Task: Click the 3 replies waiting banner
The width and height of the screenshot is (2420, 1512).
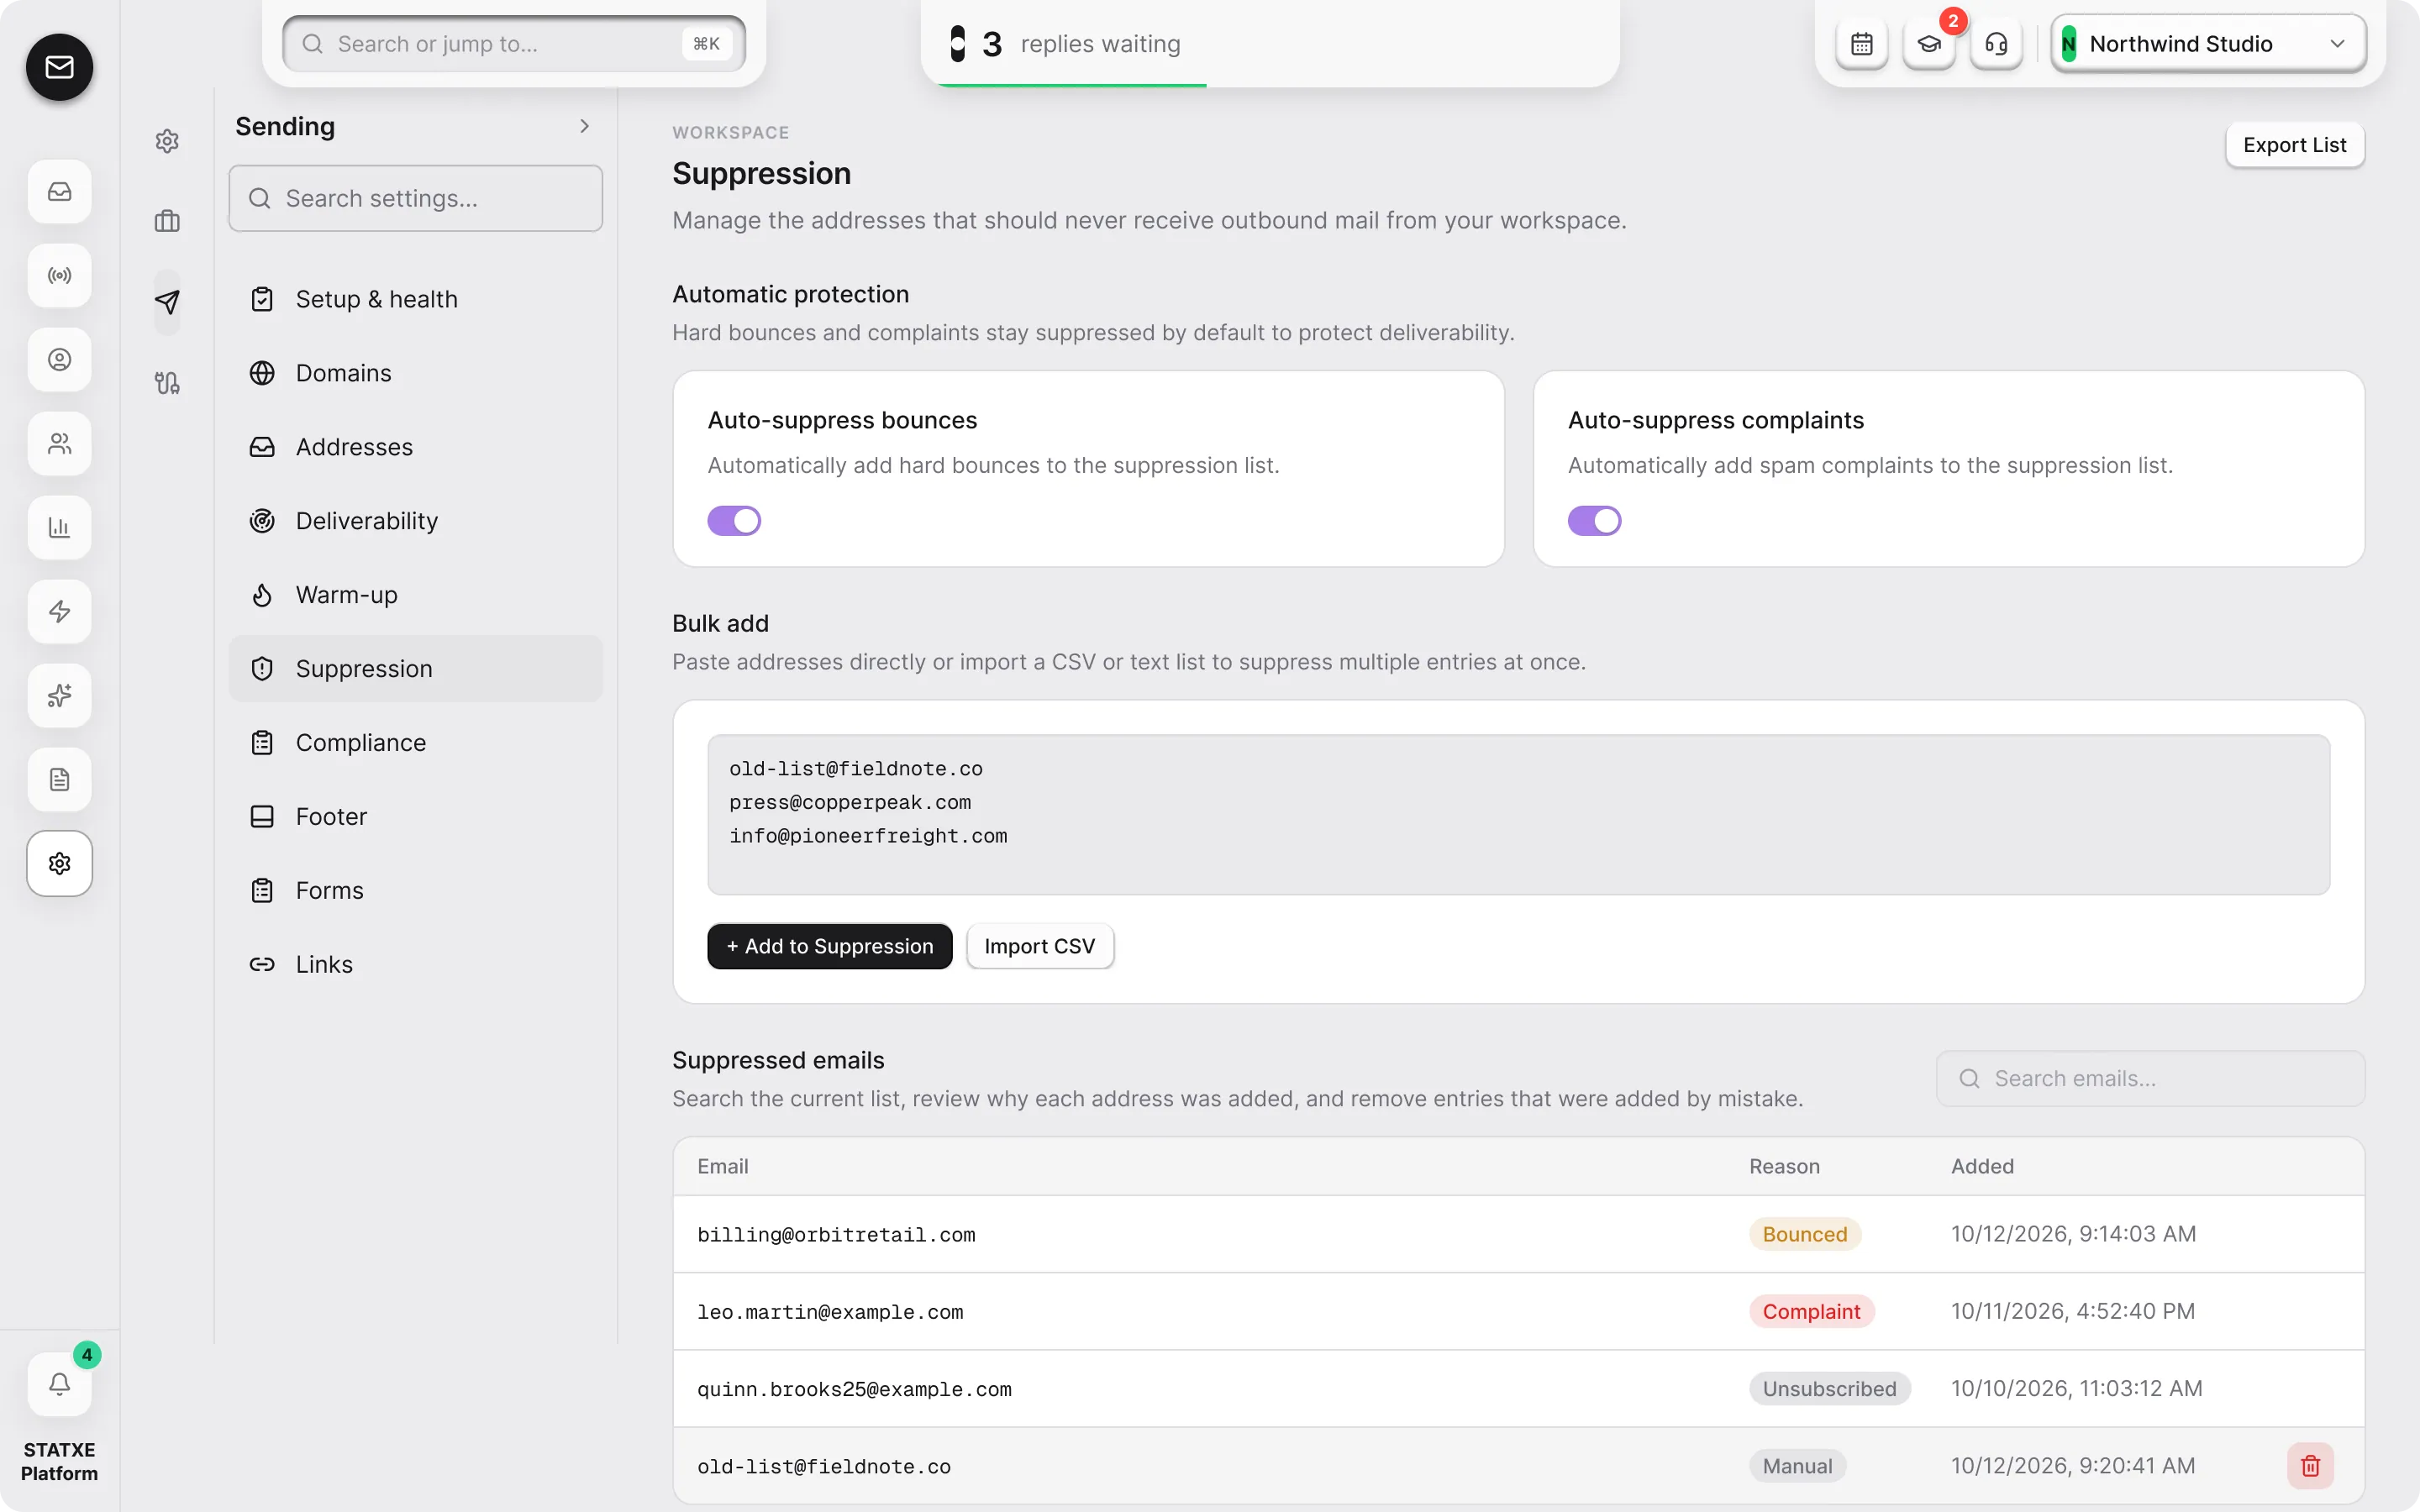Action: 1270,44
